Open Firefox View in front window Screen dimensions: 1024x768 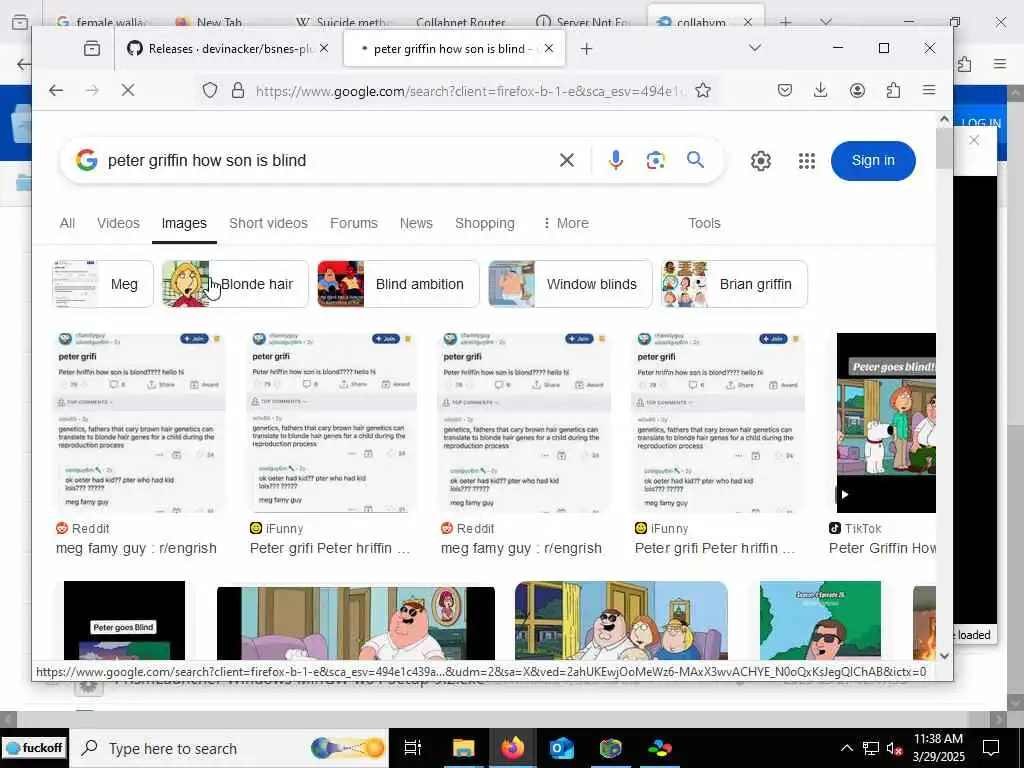(x=92, y=48)
